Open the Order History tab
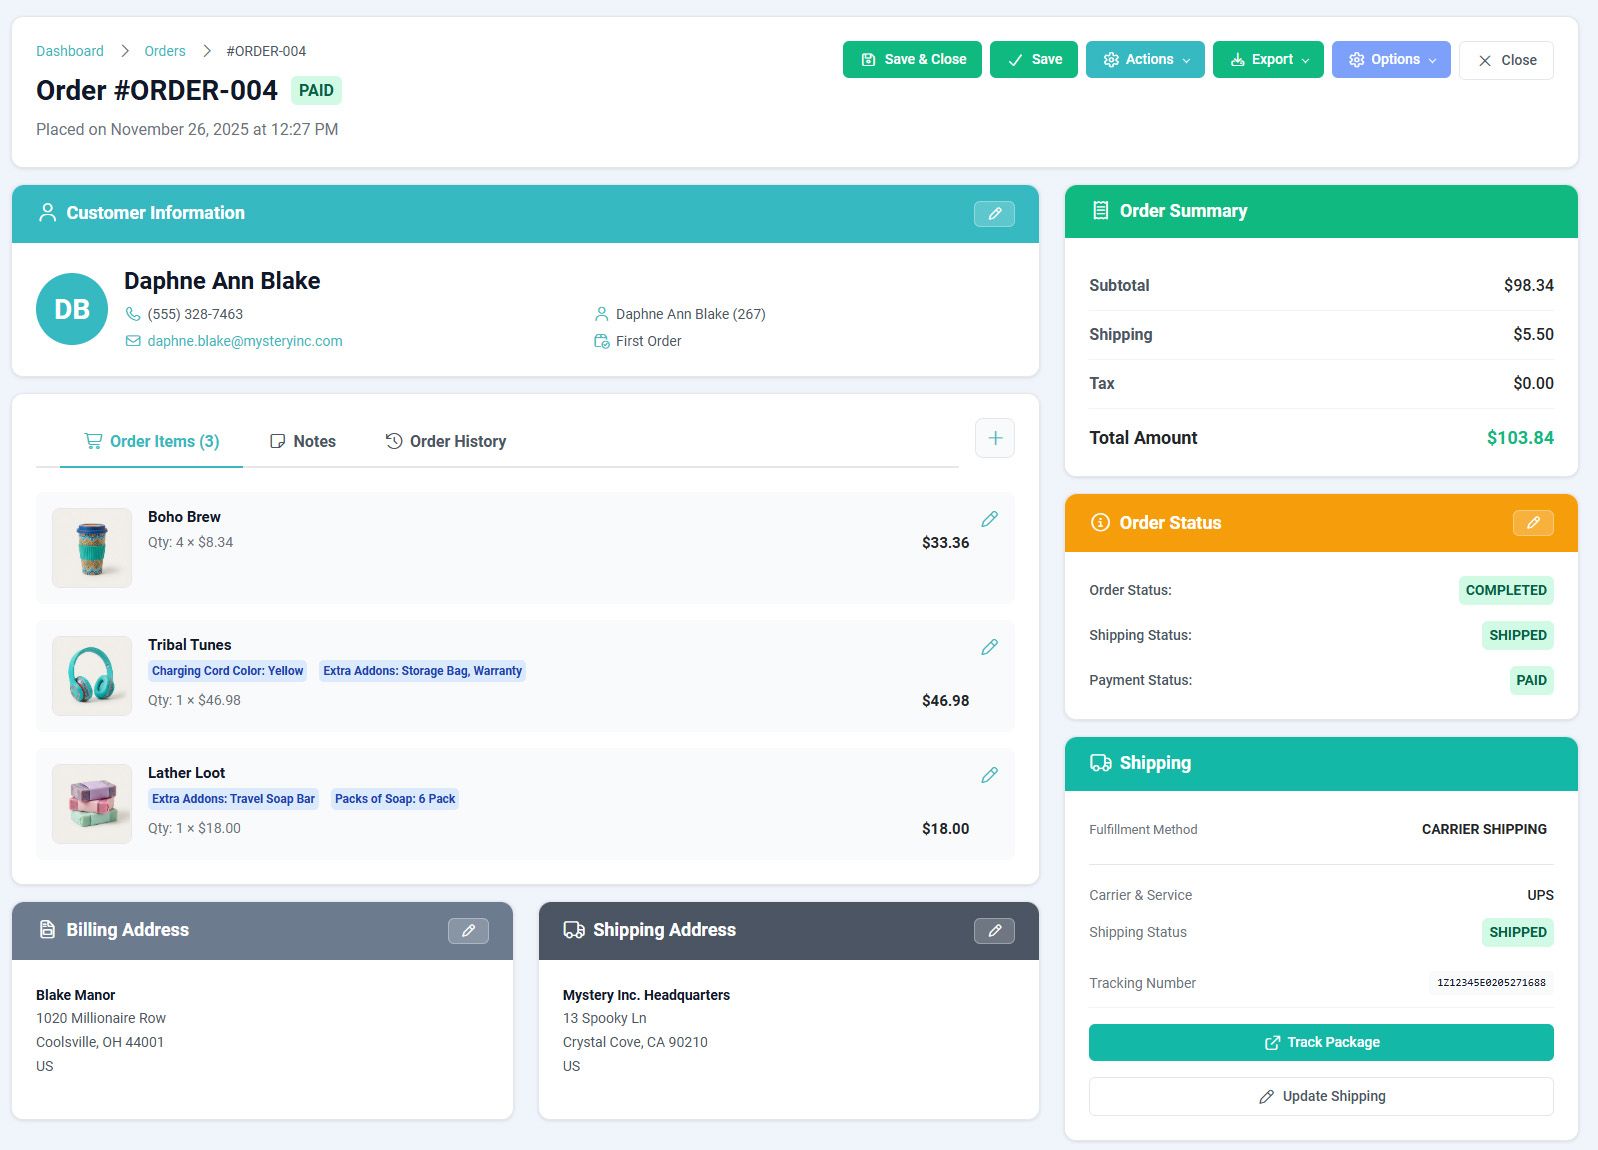This screenshot has height=1150, width=1598. click(x=446, y=442)
